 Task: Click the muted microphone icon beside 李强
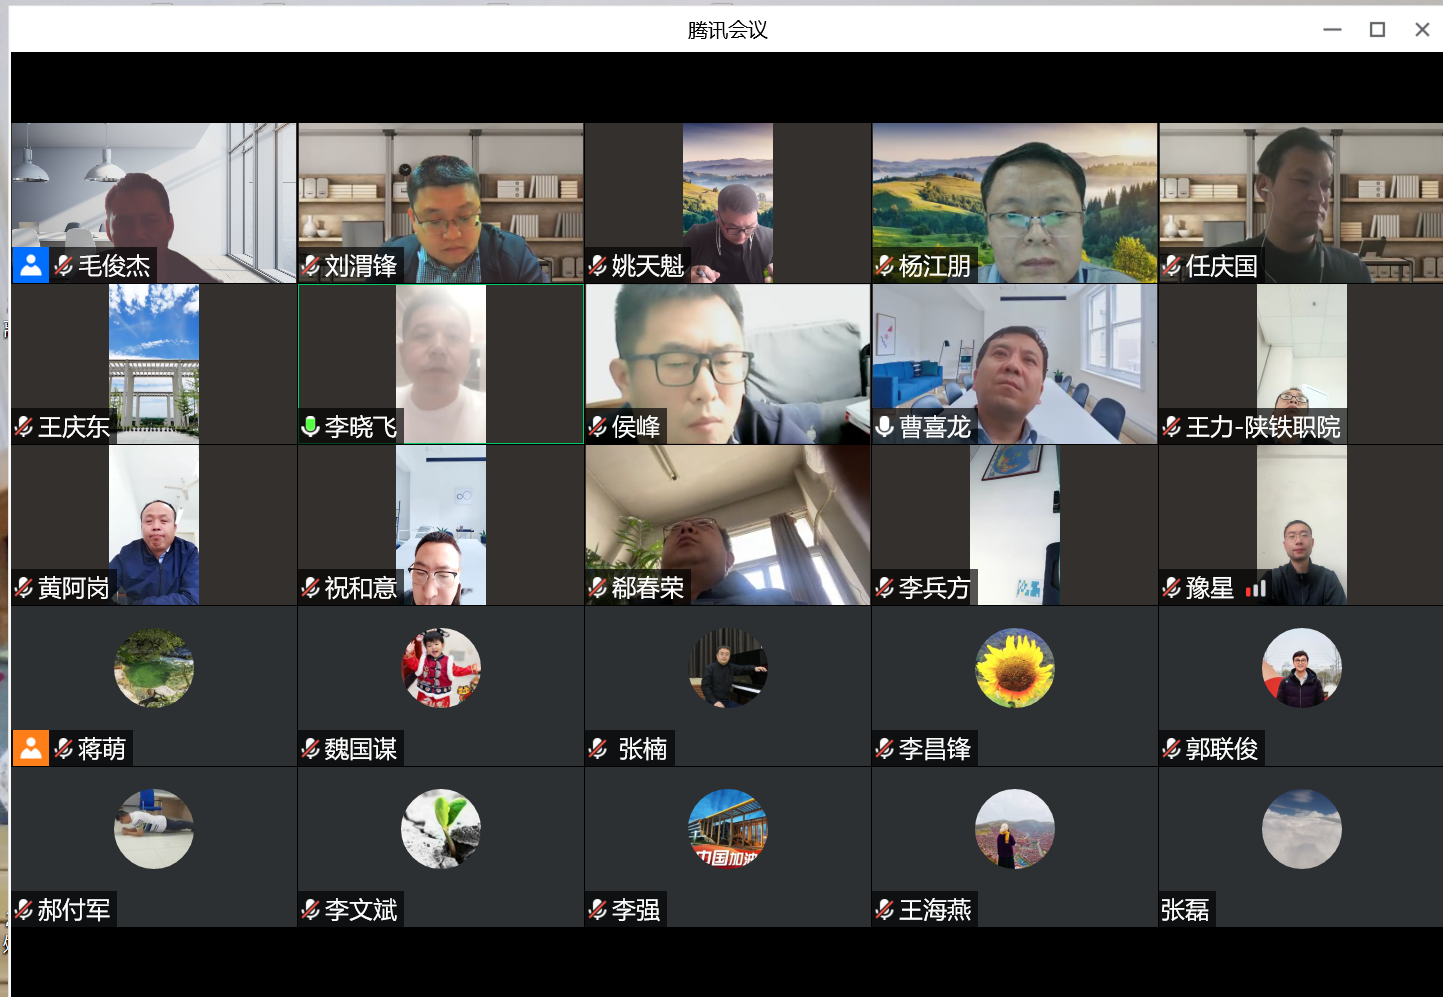(598, 910)
